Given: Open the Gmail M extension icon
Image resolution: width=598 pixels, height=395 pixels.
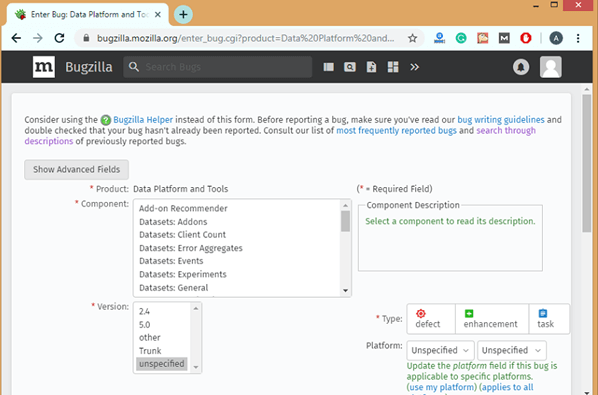Looking at the screenshot, I should click(x=504, y=38).
